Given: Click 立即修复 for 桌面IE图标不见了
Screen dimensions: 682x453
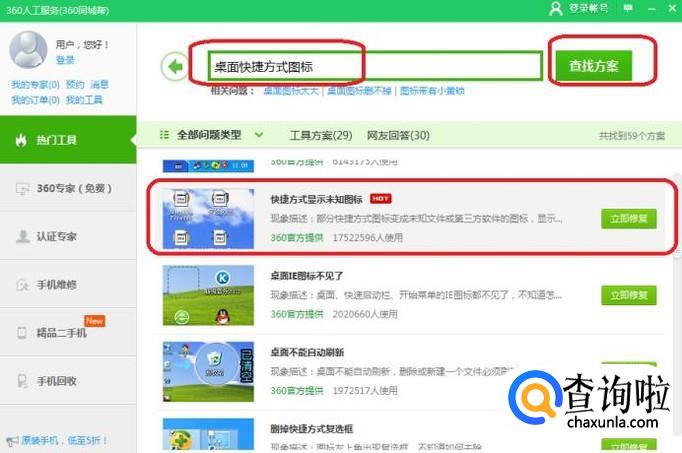Looking at the screenshot, I should click(x=629, y=295).
